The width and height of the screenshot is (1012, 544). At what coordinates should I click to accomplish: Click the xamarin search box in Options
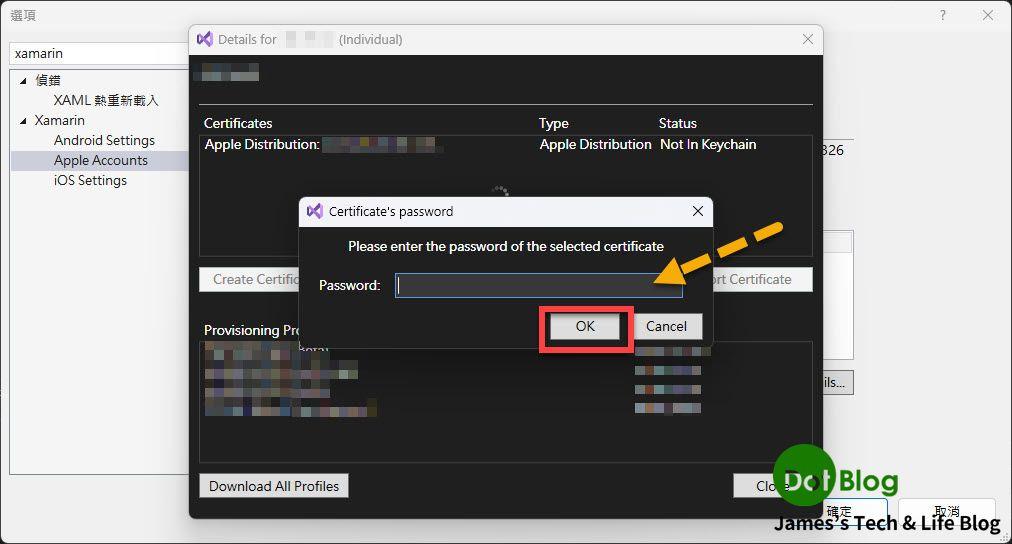98,54
